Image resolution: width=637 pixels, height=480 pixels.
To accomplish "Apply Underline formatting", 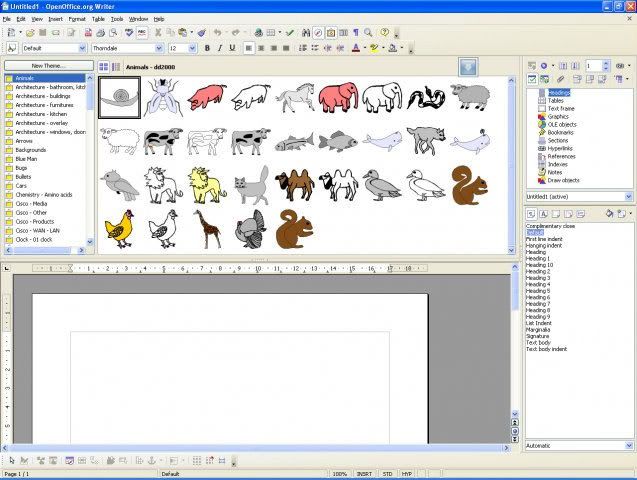I will click(x=233, y=47).
